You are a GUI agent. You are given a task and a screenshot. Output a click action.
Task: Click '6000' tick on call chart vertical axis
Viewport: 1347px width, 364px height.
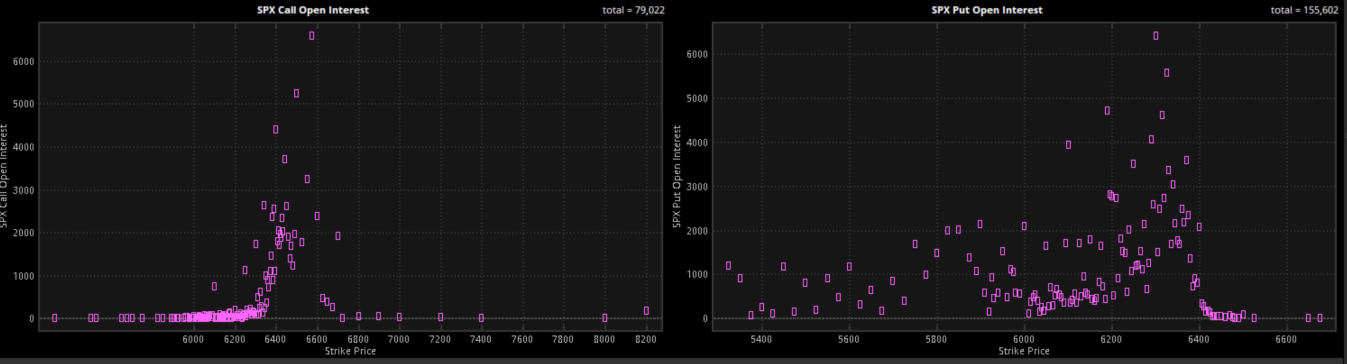point(25,61)
